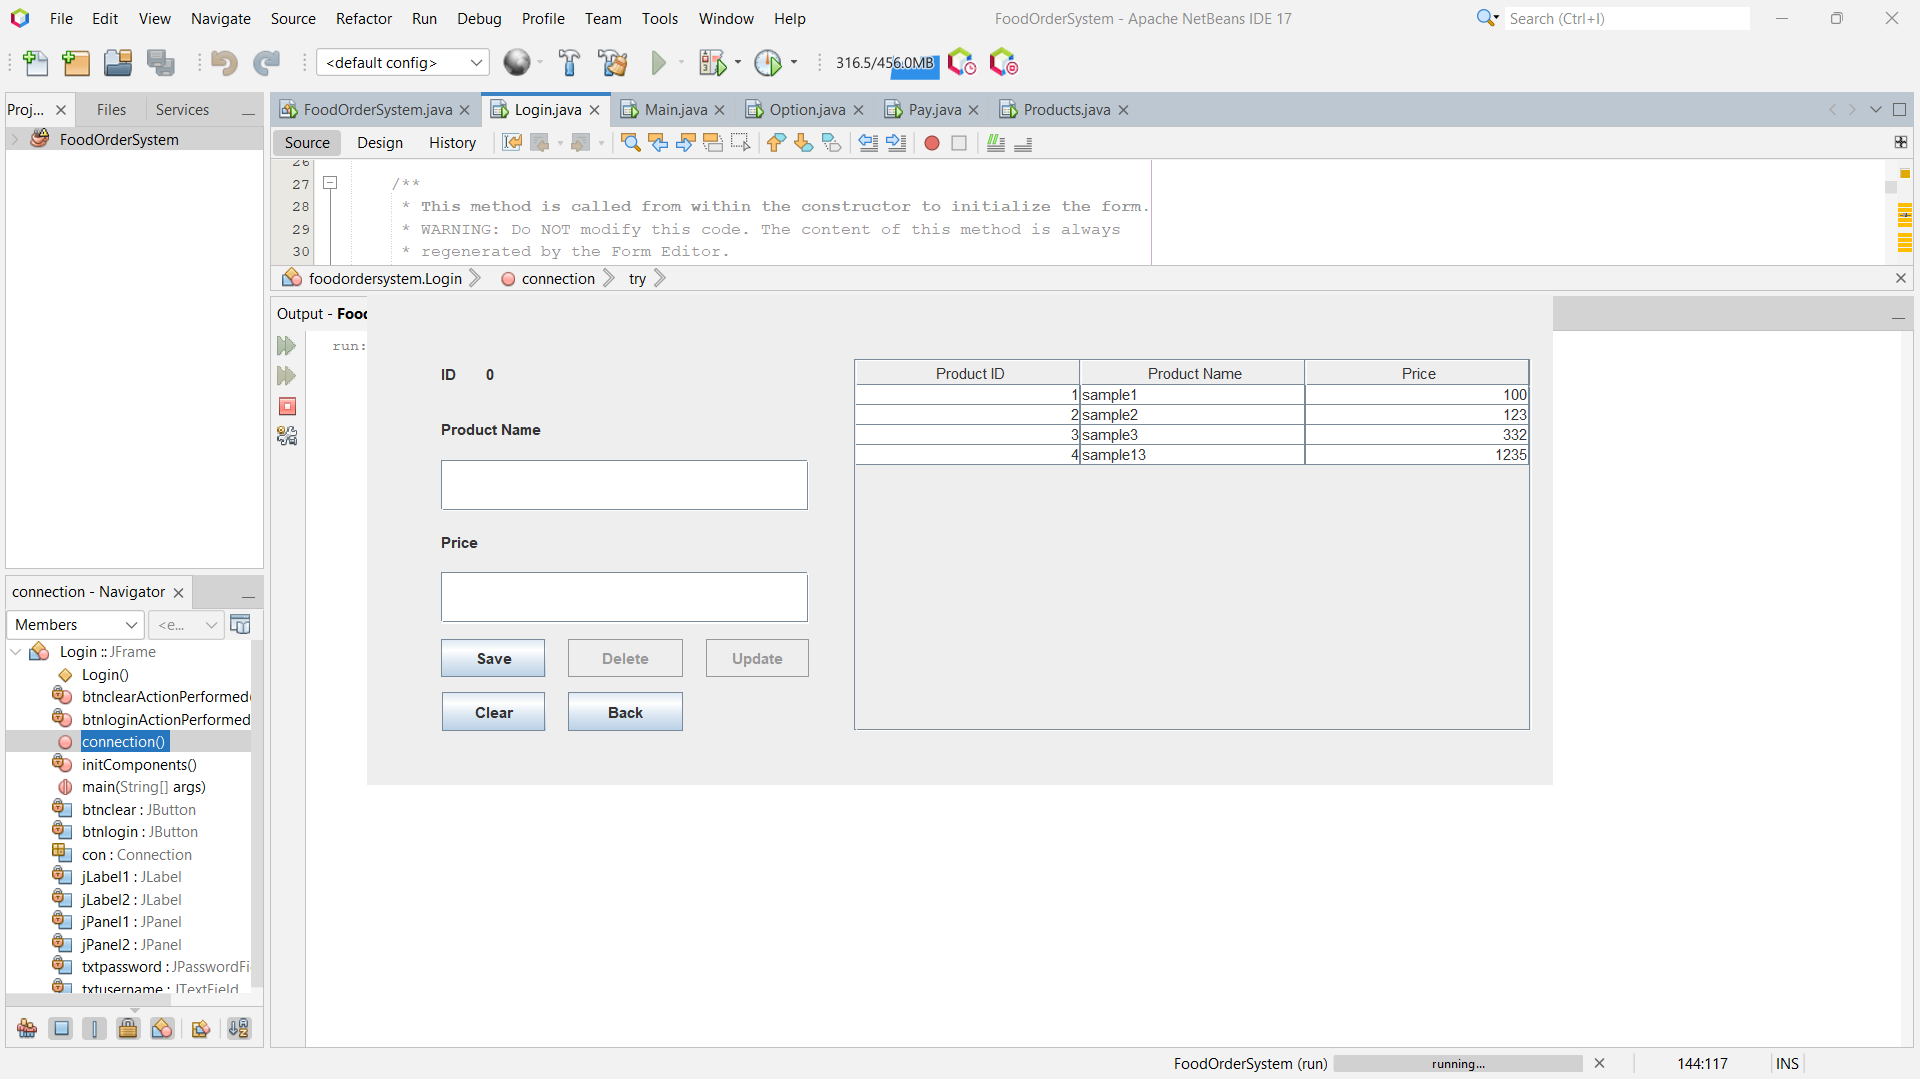Open the Refactor menu

click(363, 18)
